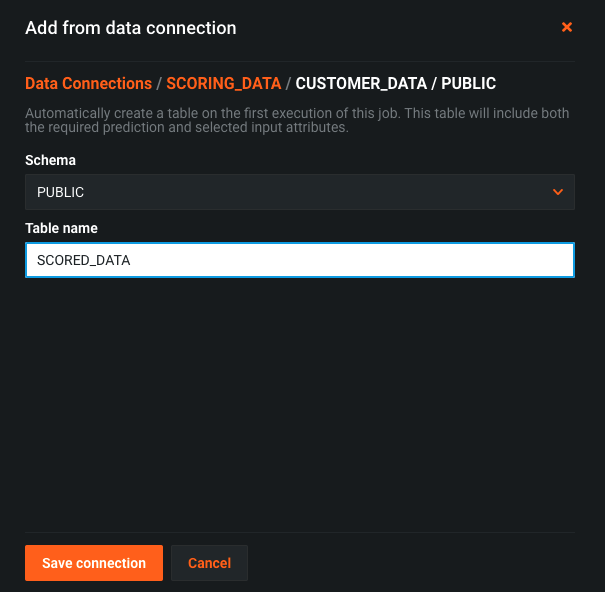Click the slash separator after SCORING_DATA
The height and width of the screenshot is (592, 605).
[x=288, y=83]
